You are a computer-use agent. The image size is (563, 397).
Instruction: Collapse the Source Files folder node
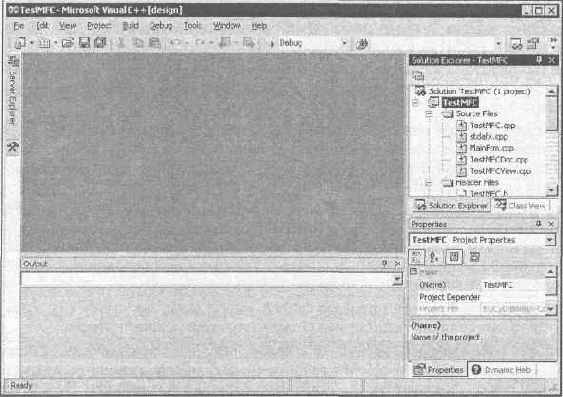coord(428,114)
